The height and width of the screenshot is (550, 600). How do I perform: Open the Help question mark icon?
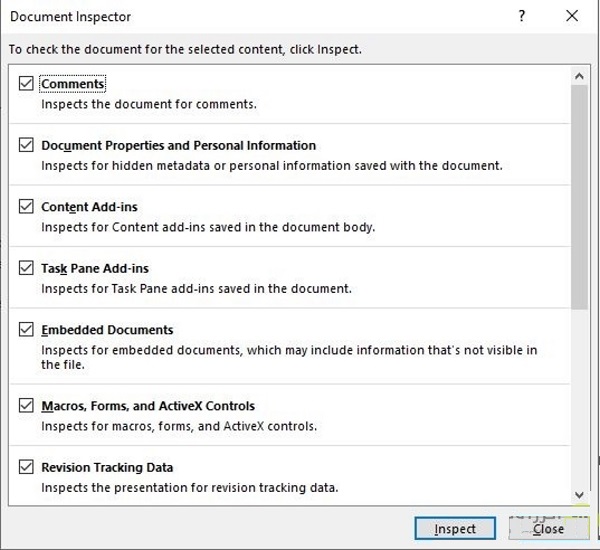point(522,16)
